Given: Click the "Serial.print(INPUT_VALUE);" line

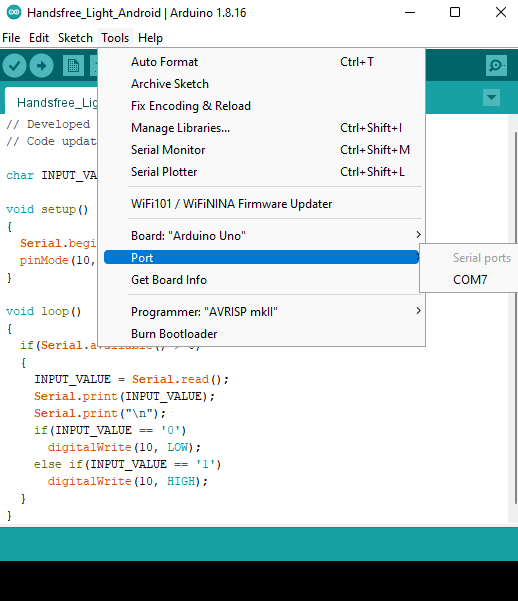Looking at the screenshot, I should 124,396.
